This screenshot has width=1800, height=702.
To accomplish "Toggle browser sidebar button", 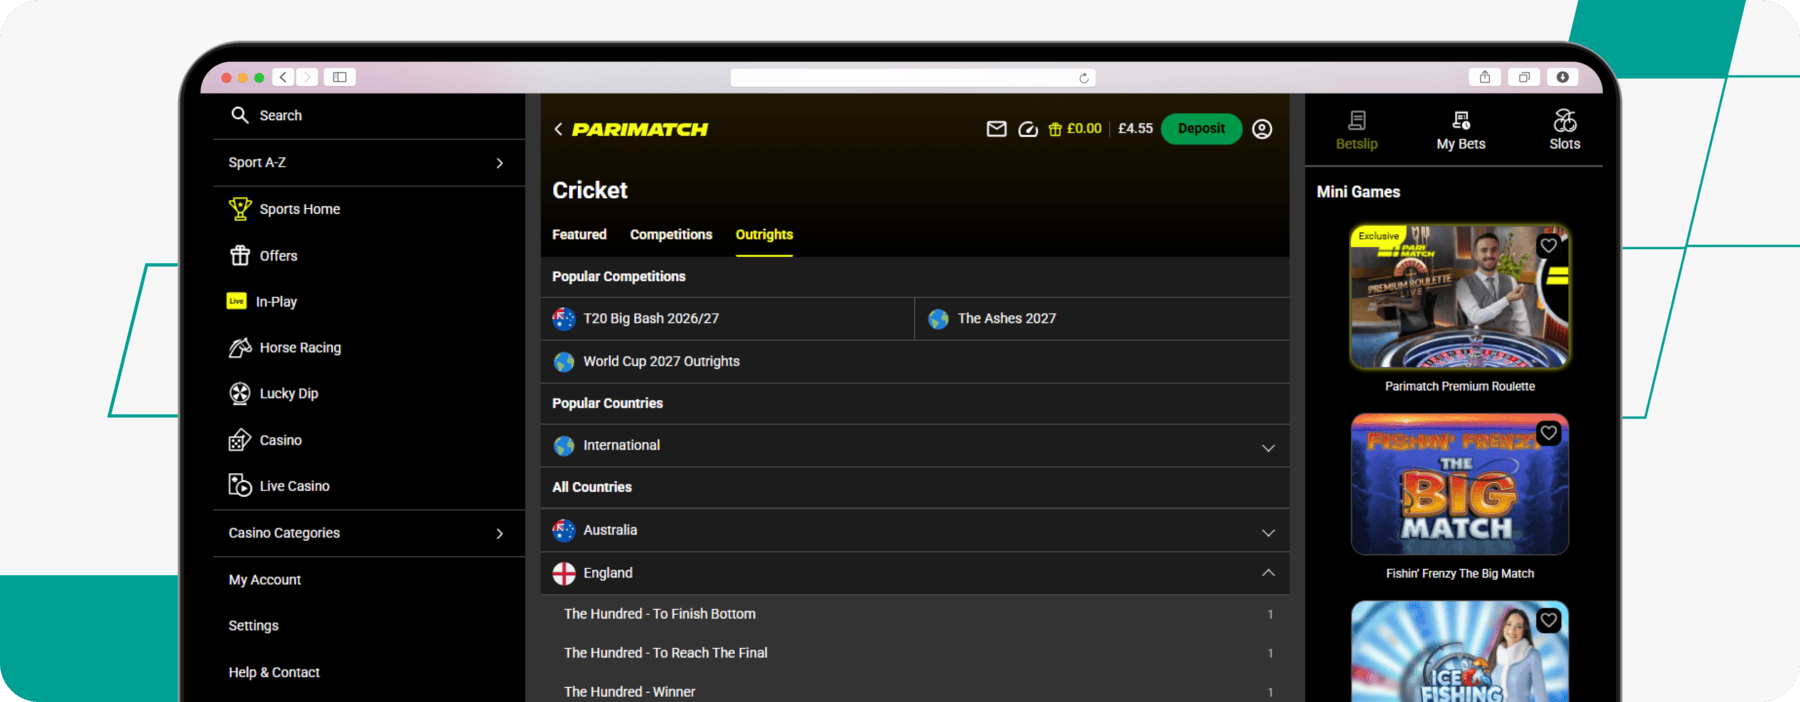I will click(x=340, y=77).
